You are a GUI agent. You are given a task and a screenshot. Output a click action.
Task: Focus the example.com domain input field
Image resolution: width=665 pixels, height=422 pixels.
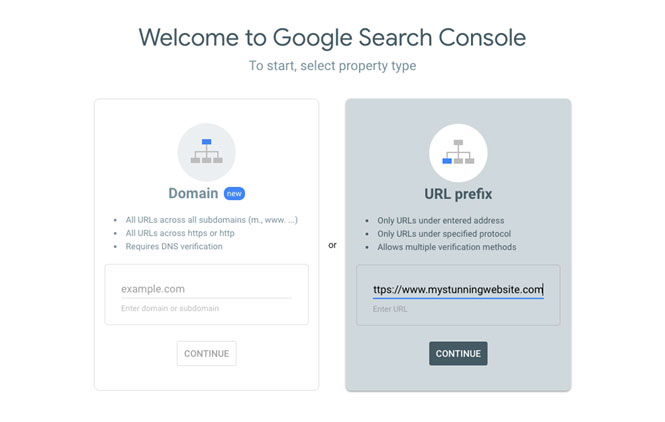(x=207, y=289)
